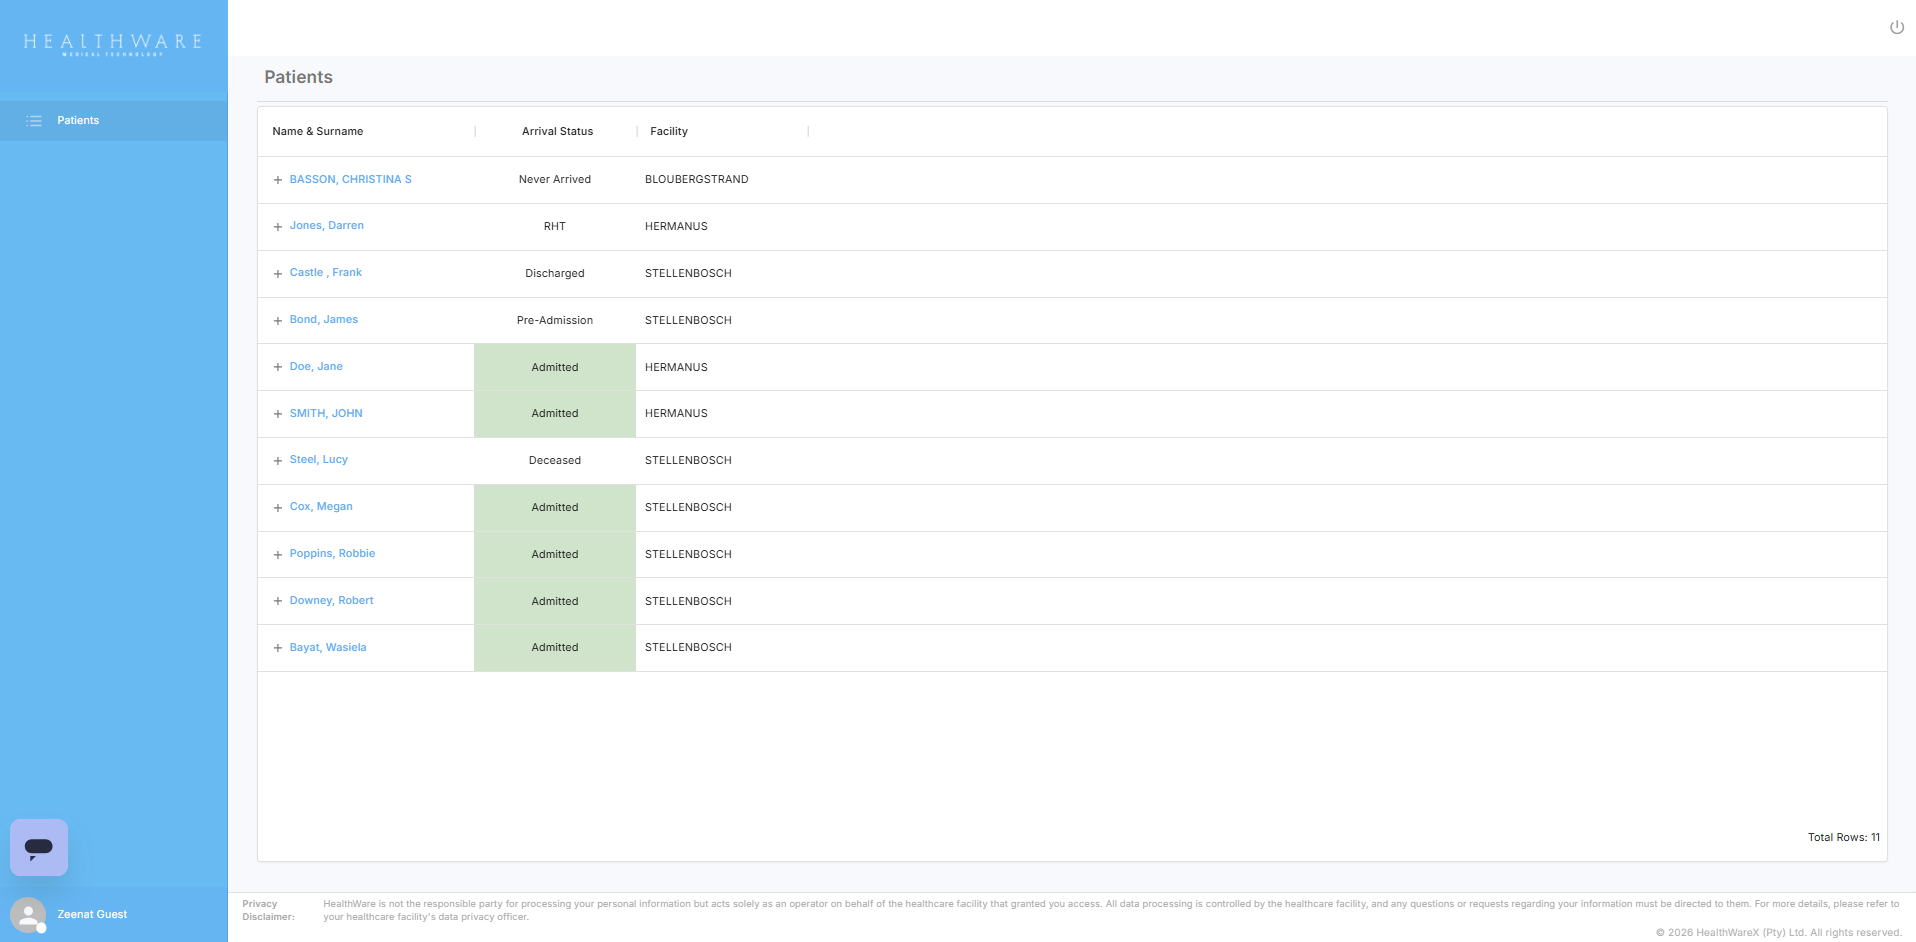Expand the Steel, Lucy row

[278, 461]
